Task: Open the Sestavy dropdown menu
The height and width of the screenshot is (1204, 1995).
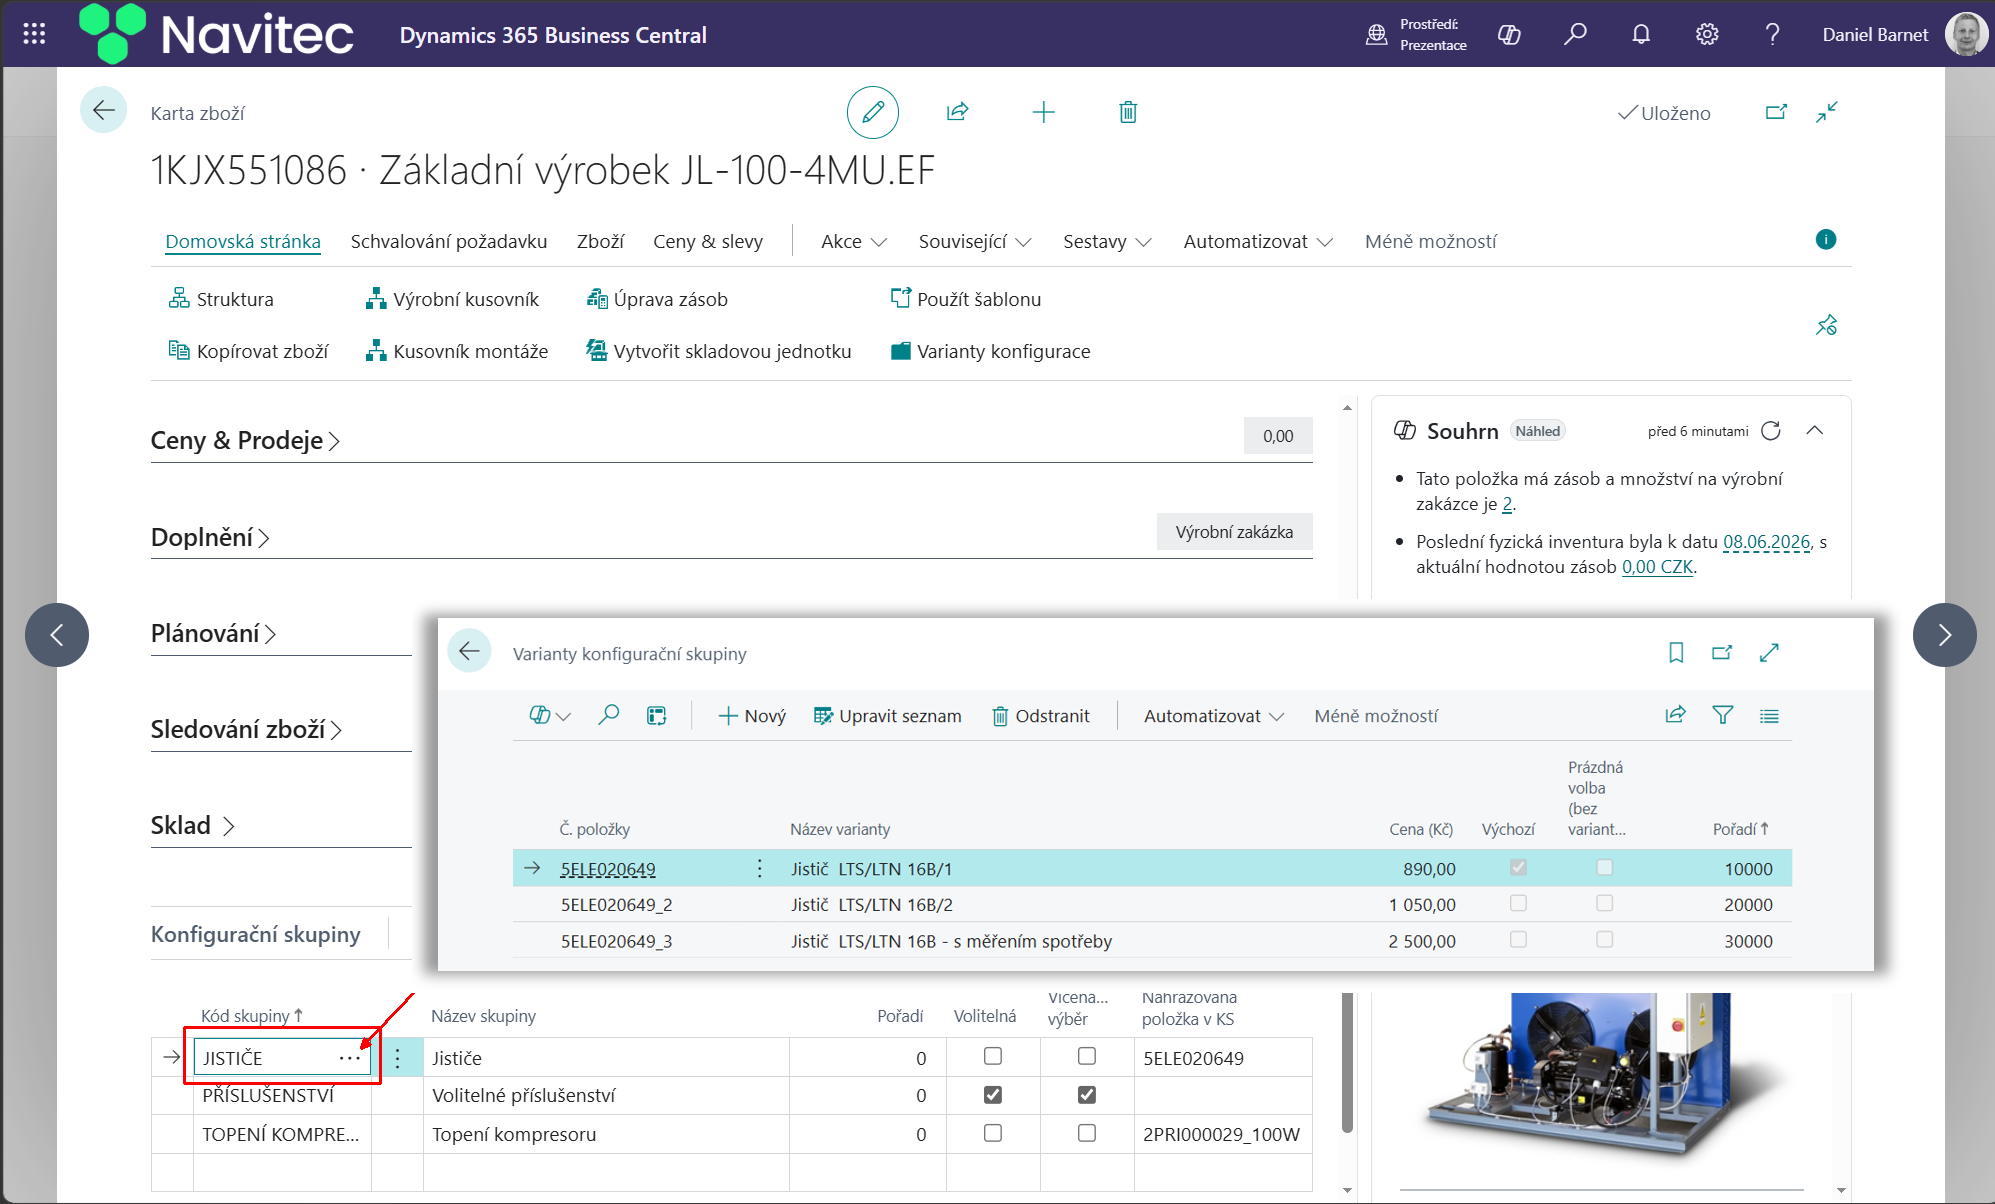Action: (x=1107, y=241)
